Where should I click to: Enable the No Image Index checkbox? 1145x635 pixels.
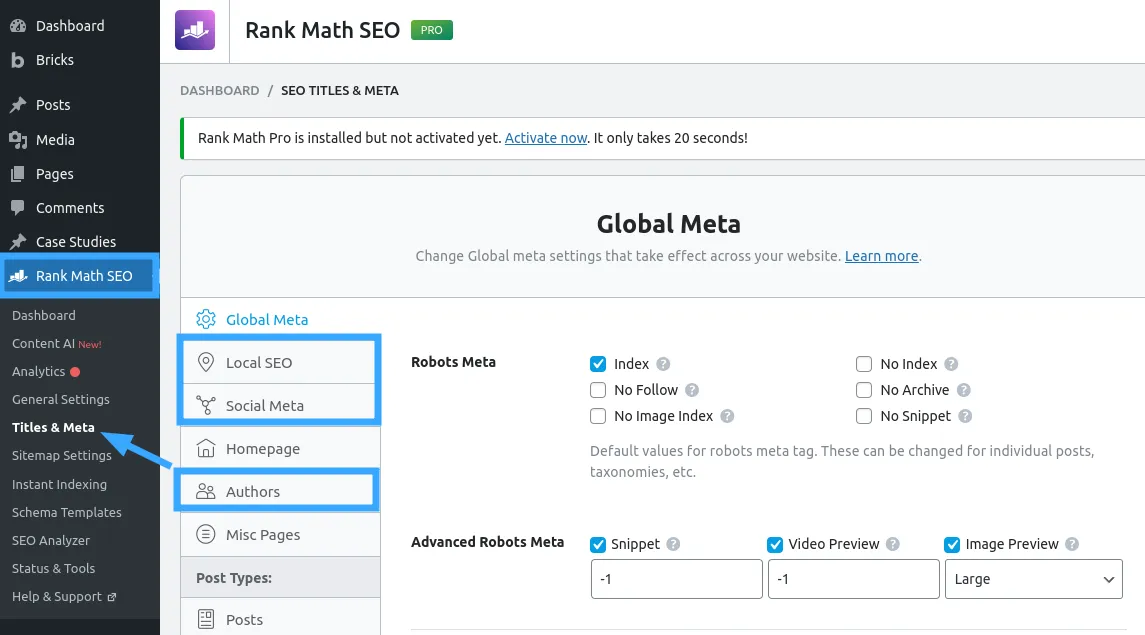pos(598,416)
